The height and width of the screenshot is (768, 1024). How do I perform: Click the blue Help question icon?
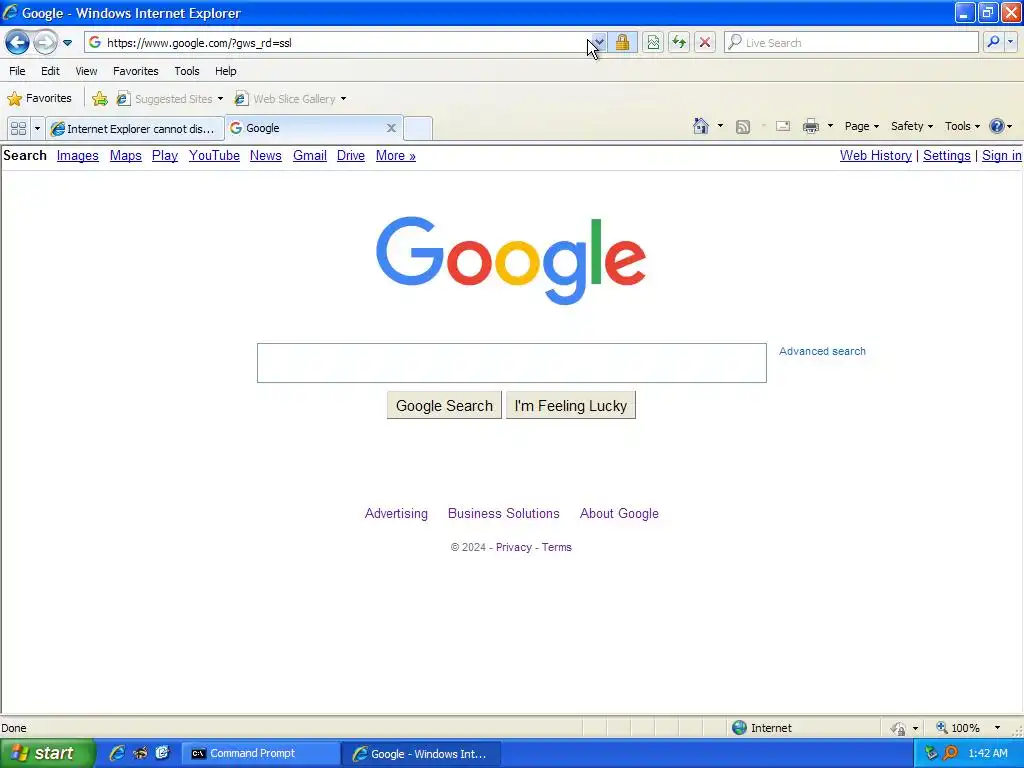(x=997, y=126)
